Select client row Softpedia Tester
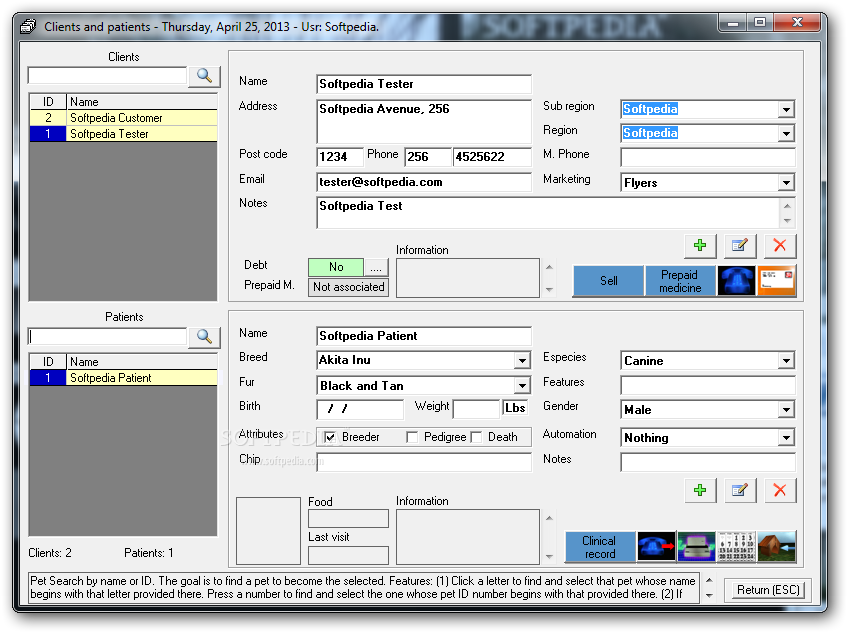 tap(123, 134)
